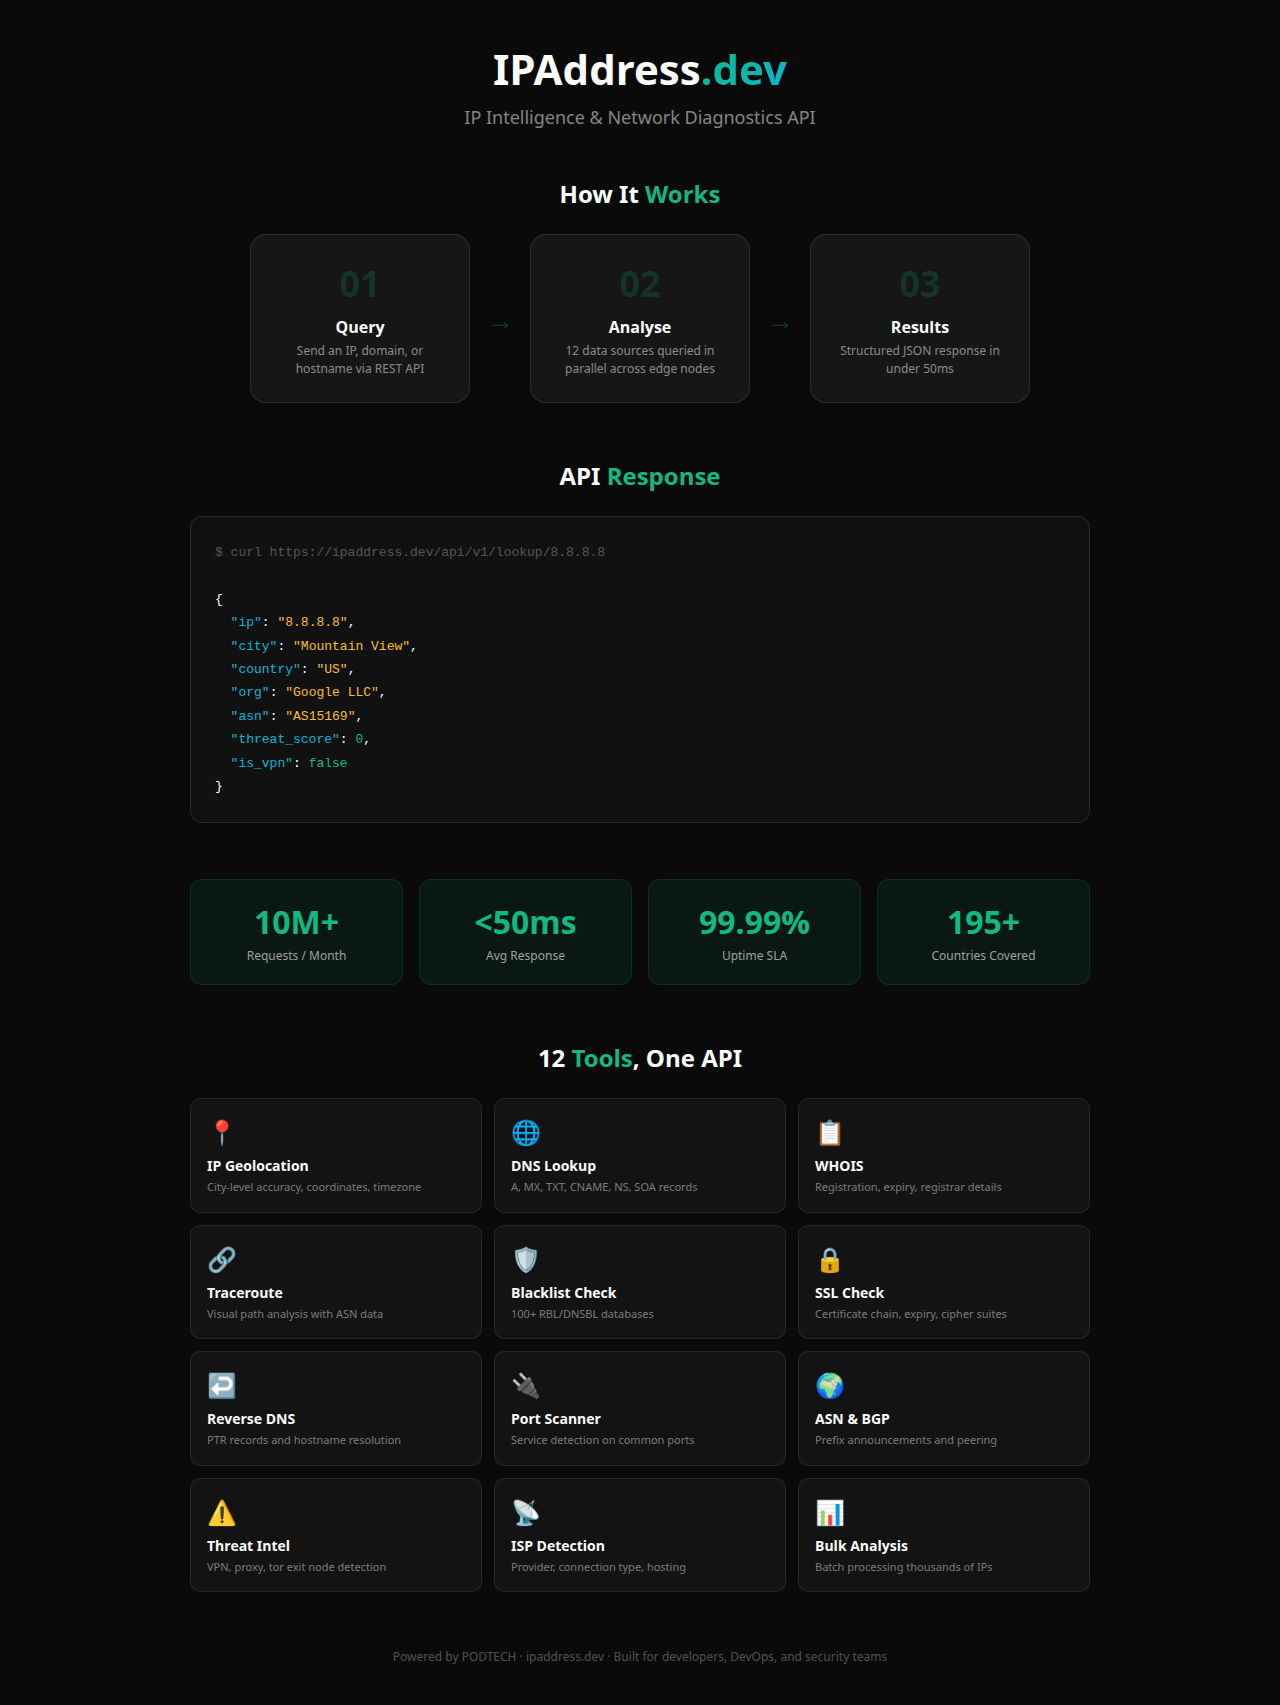This screenshot has height=1705, width=1280.
Task: Click the 12 Tools, One API heading
Action: [640, 1059]
